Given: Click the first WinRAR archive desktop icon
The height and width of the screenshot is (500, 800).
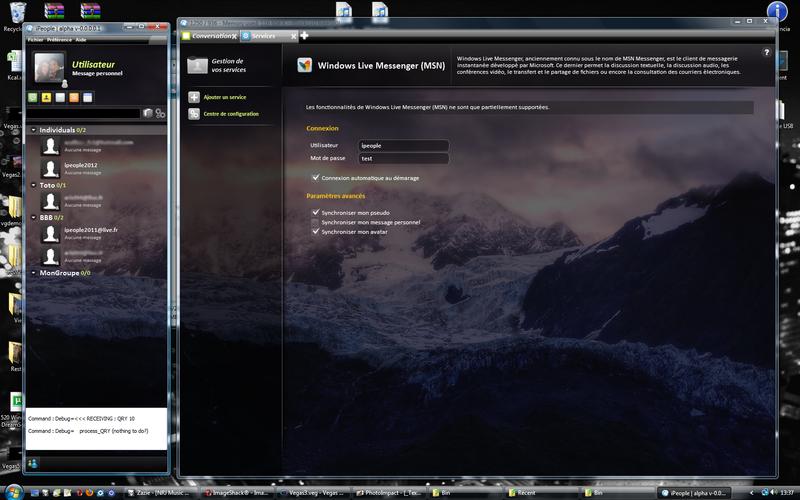Looking at the screenshot, I should (x=54, y=11).
